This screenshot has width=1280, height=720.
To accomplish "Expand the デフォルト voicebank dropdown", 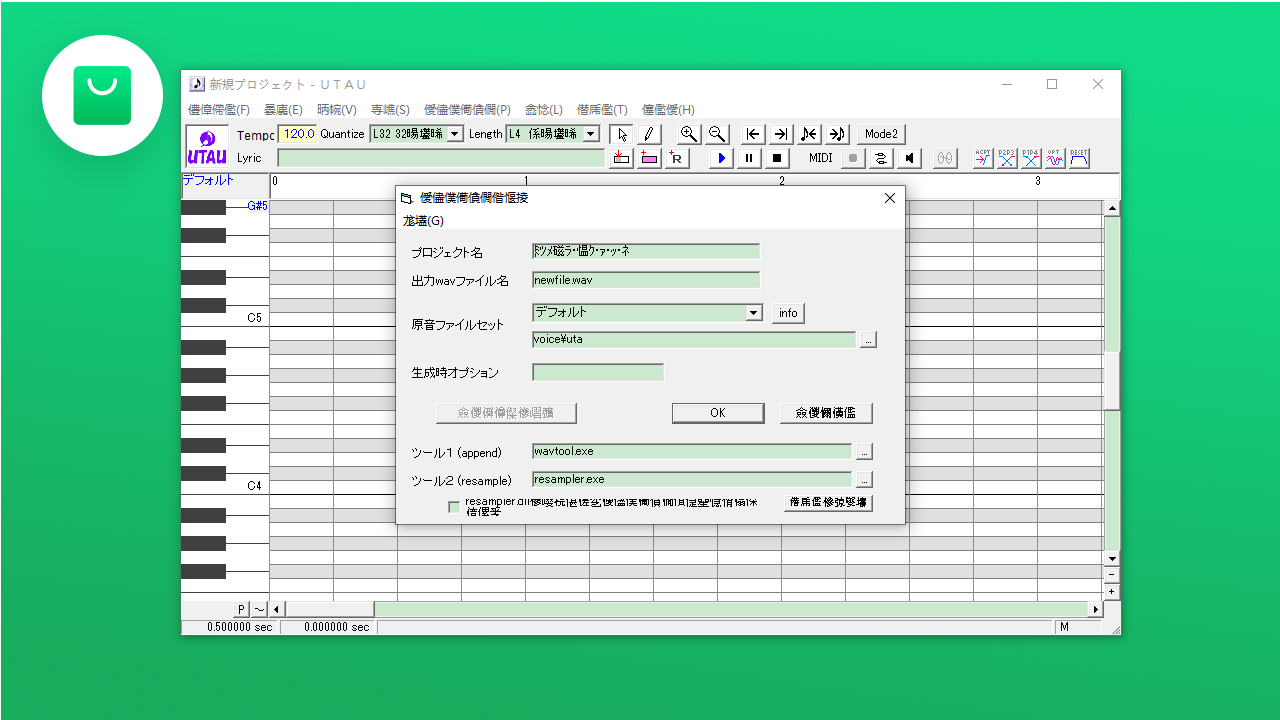I will pos(754,313).
